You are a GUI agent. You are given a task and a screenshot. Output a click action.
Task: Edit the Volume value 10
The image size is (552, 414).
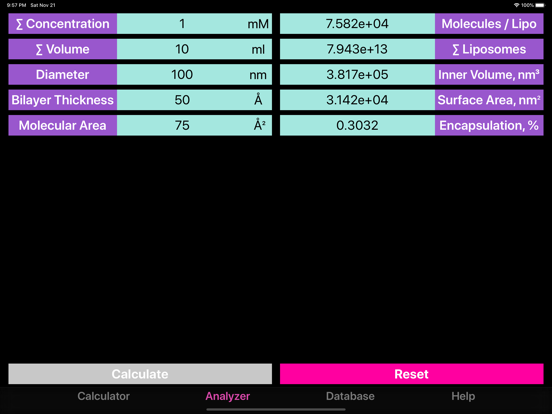182,49
